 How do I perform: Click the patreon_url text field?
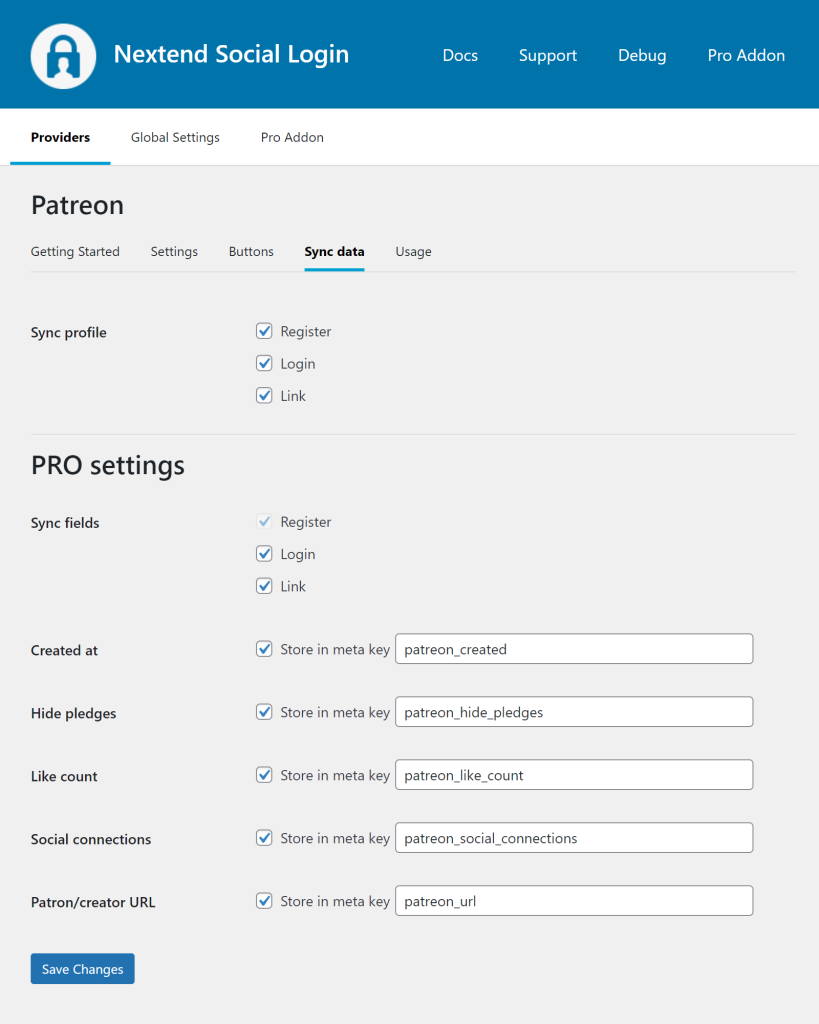tap(574, 901)
